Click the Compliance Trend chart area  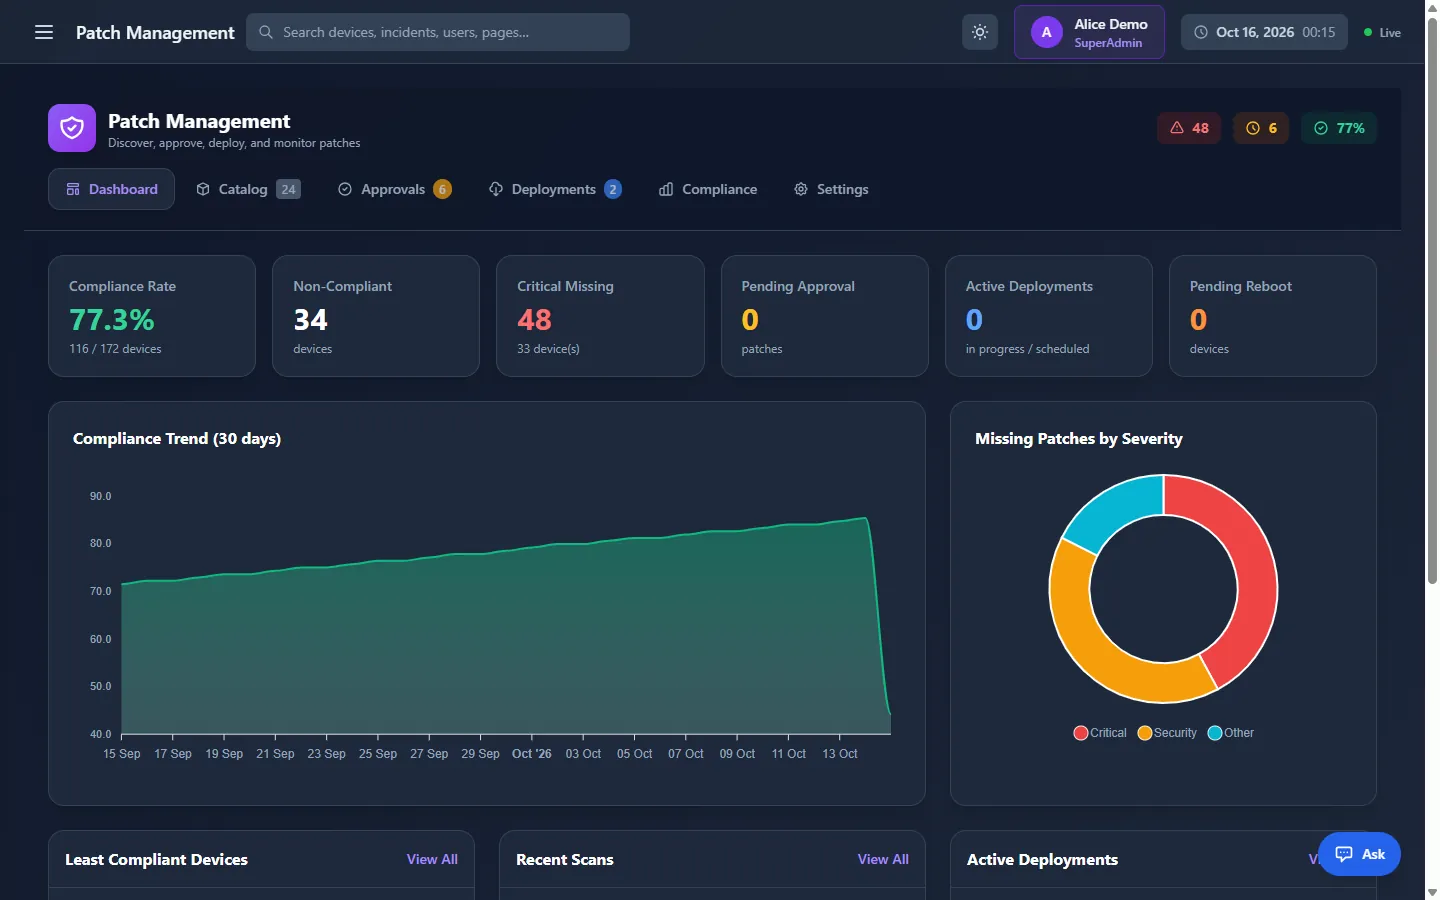pos(505,625)
